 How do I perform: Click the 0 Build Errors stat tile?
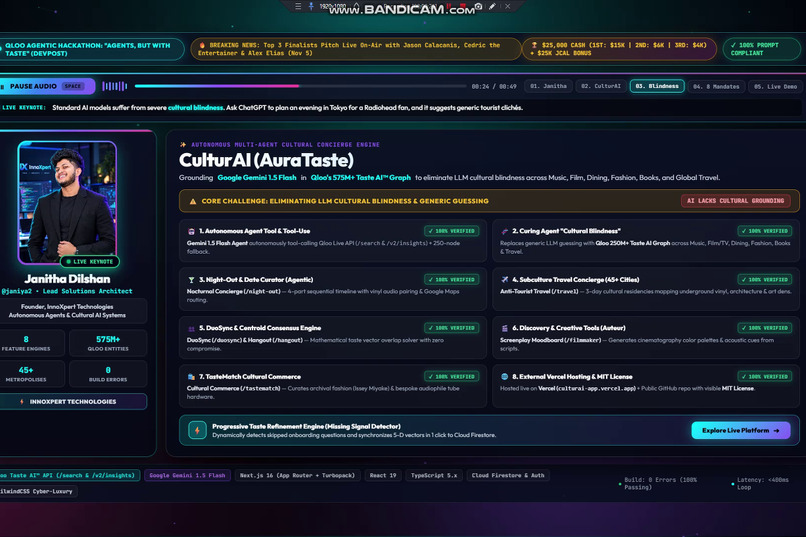108,374
